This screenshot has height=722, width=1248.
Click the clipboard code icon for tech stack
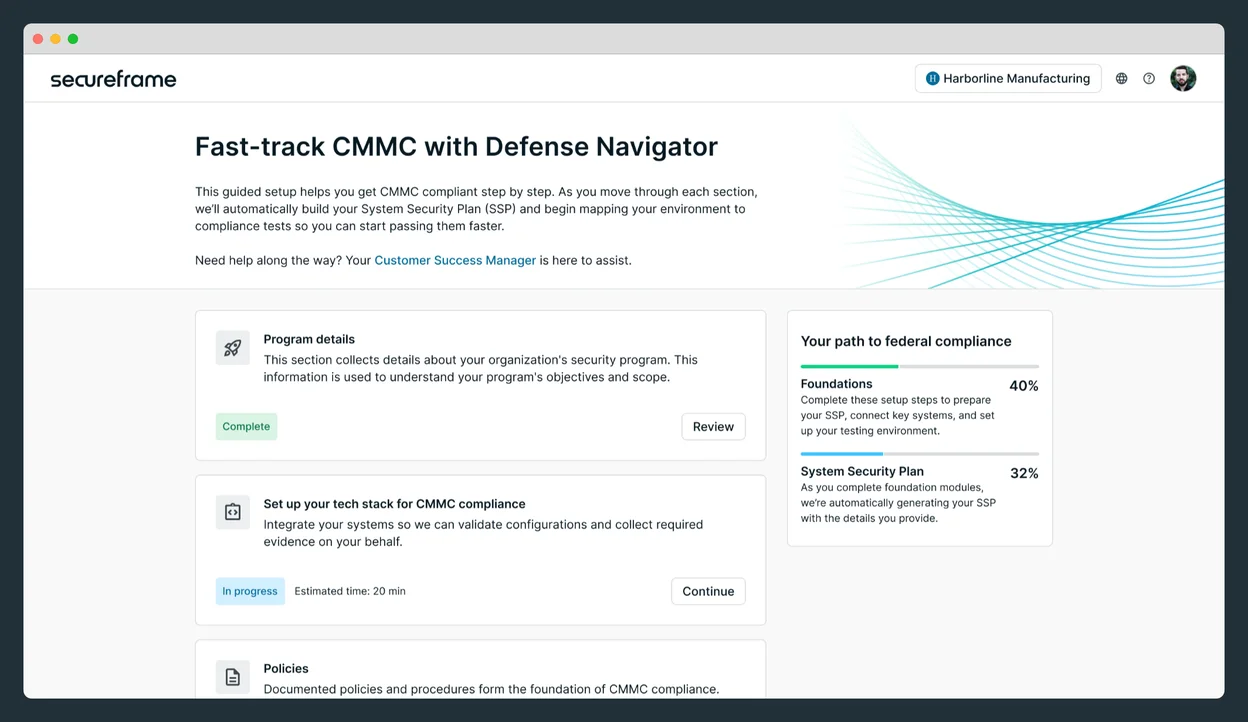click(x=232, y=512)
